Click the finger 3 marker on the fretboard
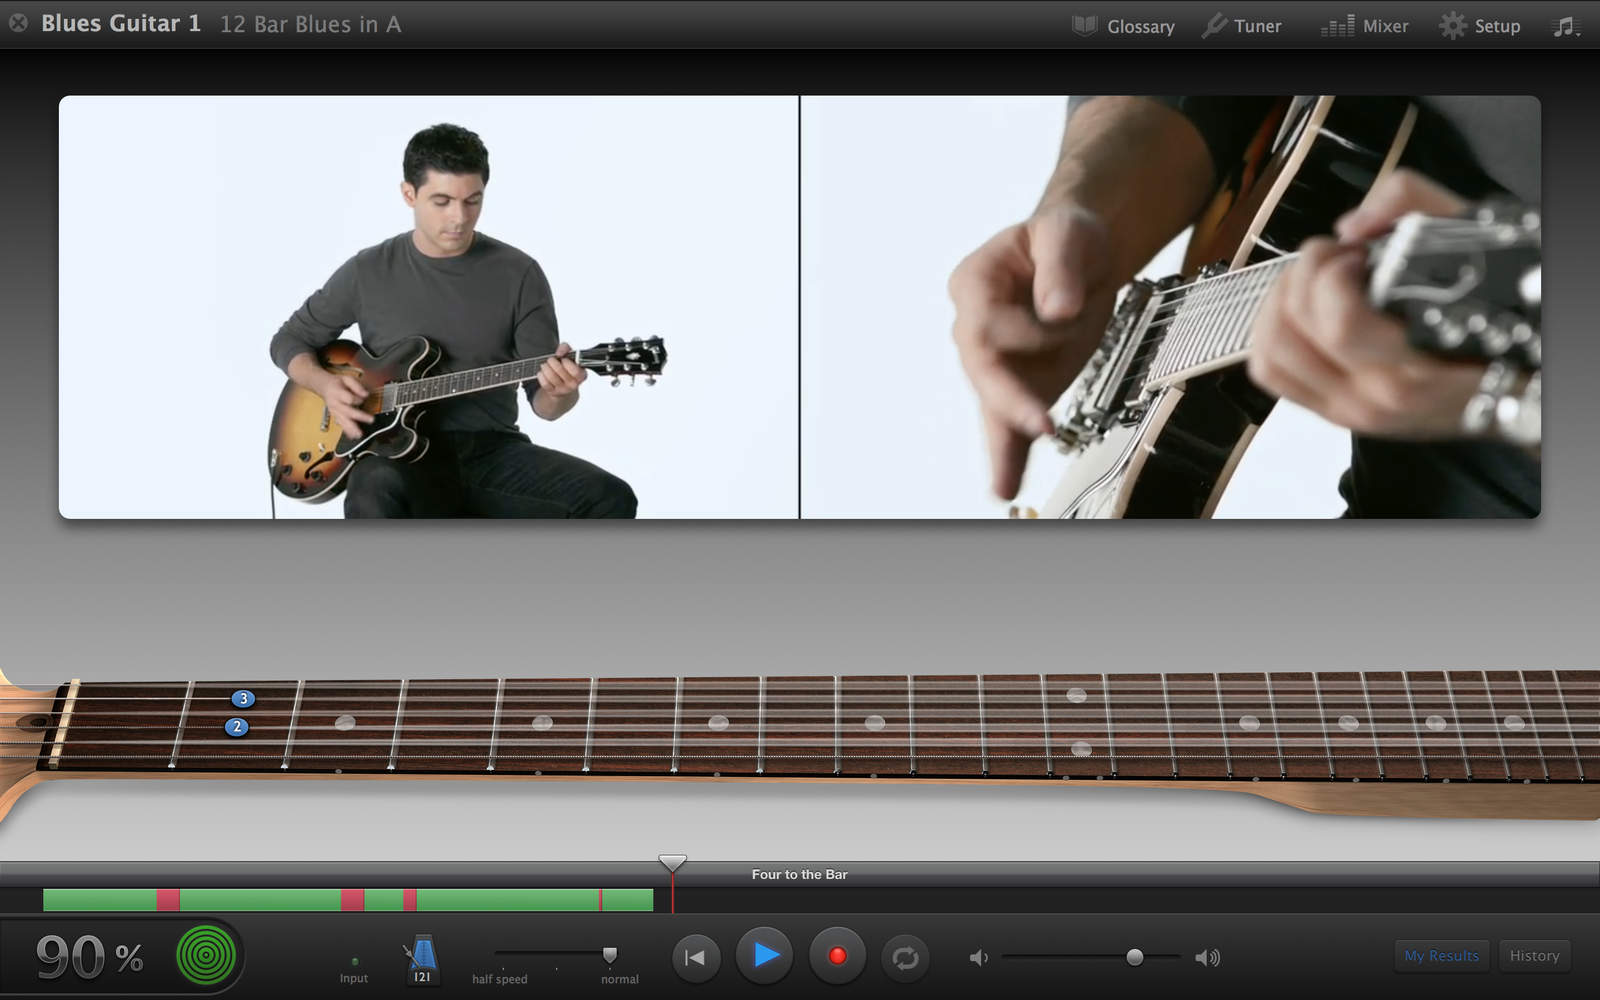The image size is (1600, 1000). (243, 699)
